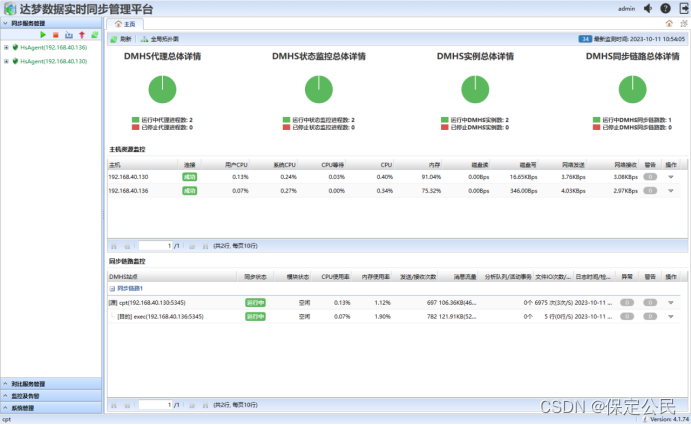This screenshot has height=425, width=691.
Task: Open the action dropdown for the cpt source row
Action: pyautogui.click(x=671, y=302)
